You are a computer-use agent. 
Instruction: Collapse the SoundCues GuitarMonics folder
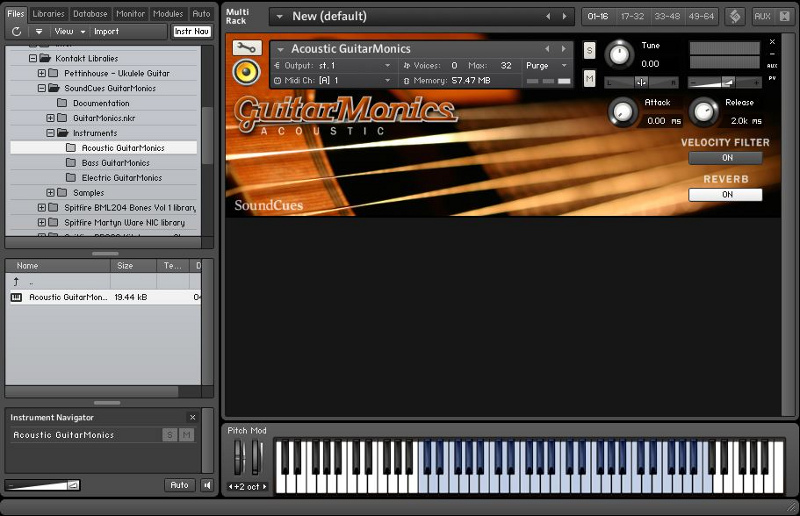[42, 88]
